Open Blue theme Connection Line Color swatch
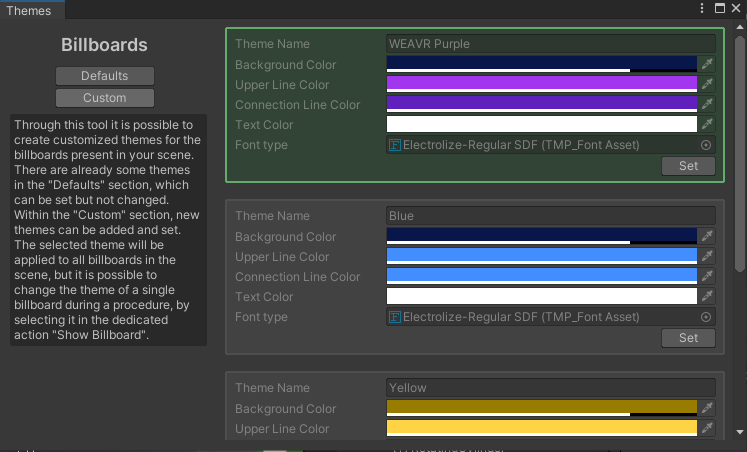Viewport: 747px width, 452px height. [542, 276]
